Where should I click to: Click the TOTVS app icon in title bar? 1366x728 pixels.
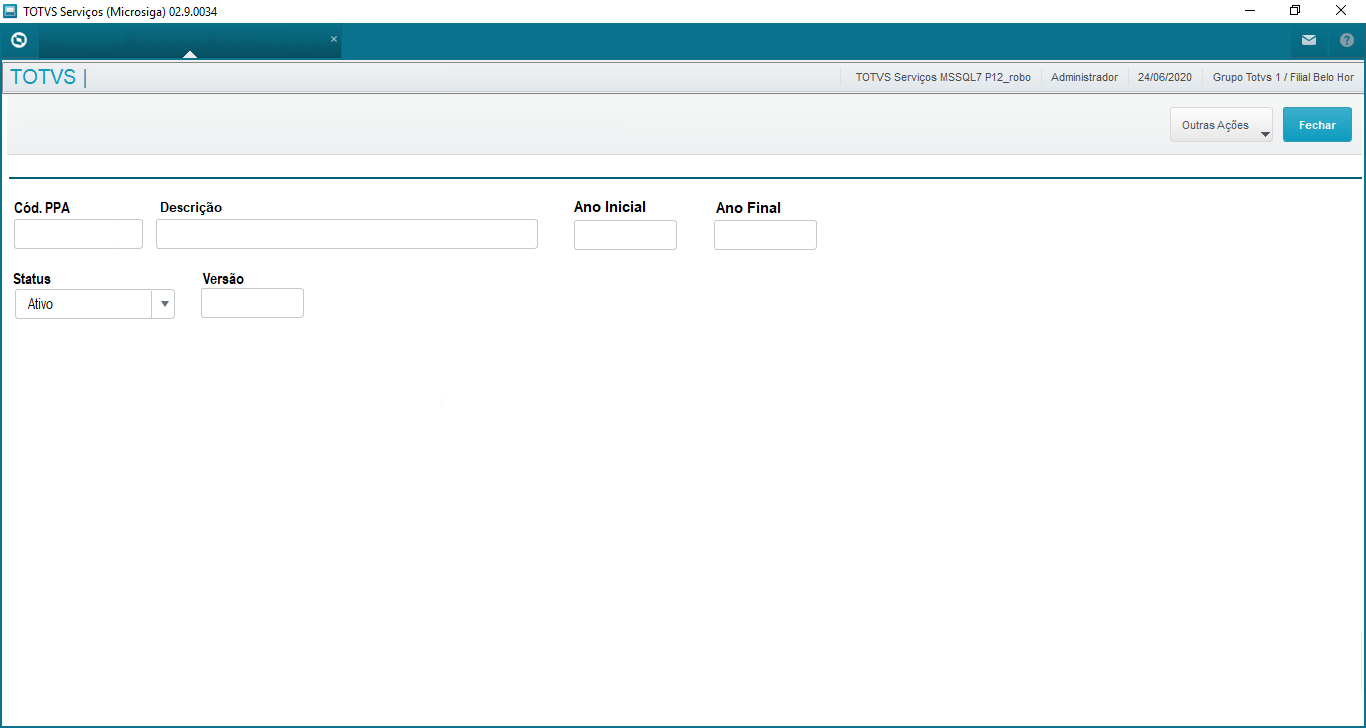pyautogui.click(x=10, y=11)
